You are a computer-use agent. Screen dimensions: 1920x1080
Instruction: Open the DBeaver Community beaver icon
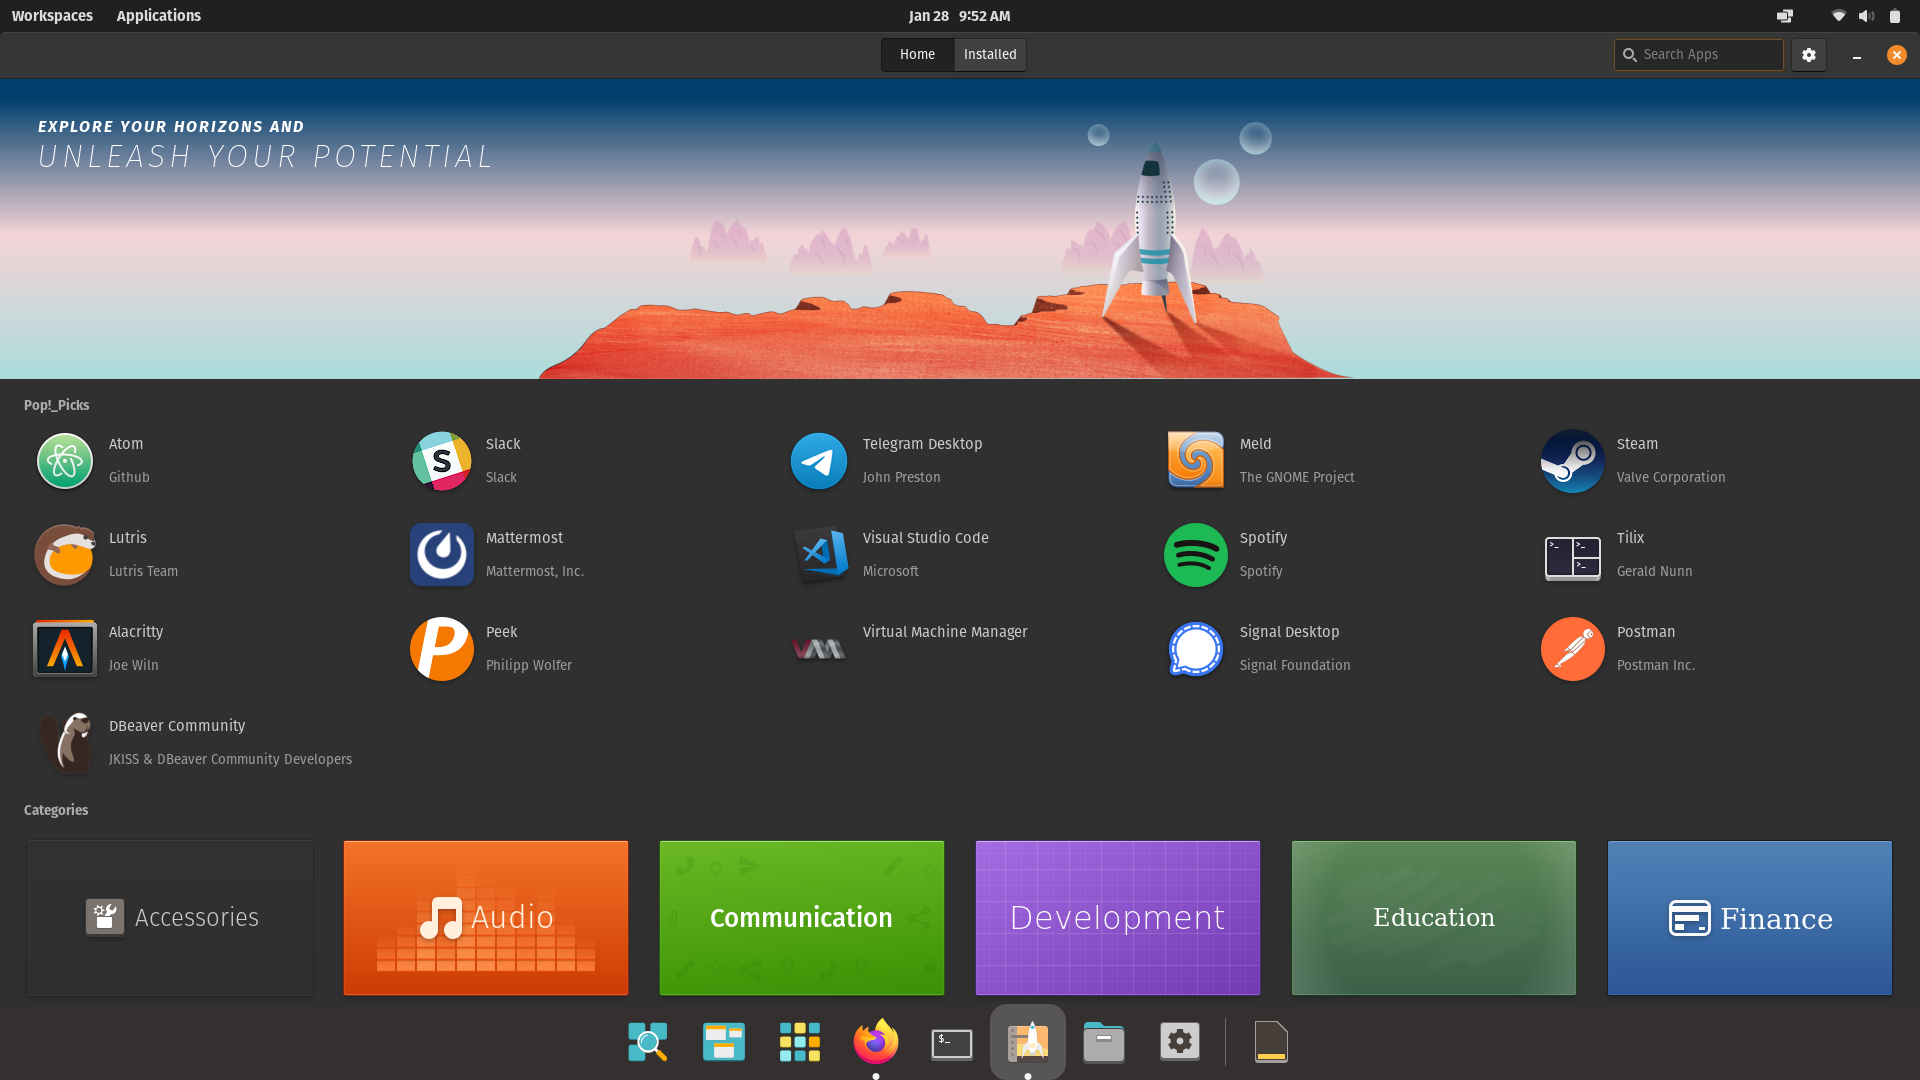tap(65, 743)
